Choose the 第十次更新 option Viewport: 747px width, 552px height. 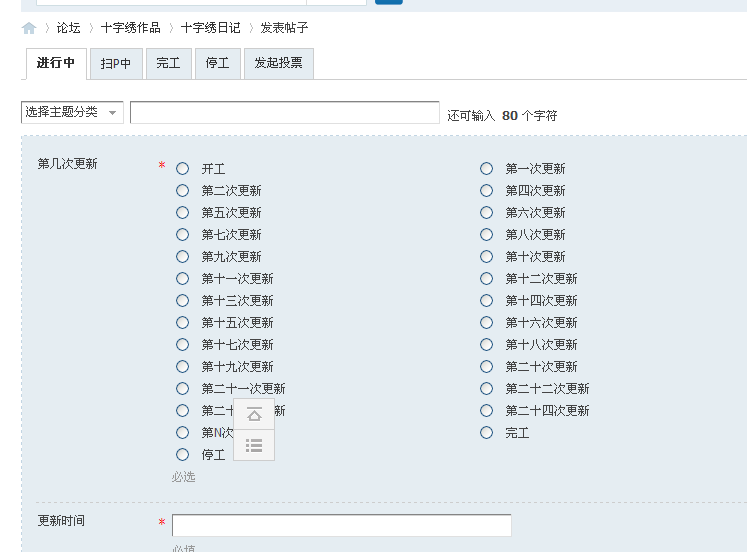(486, 257)
